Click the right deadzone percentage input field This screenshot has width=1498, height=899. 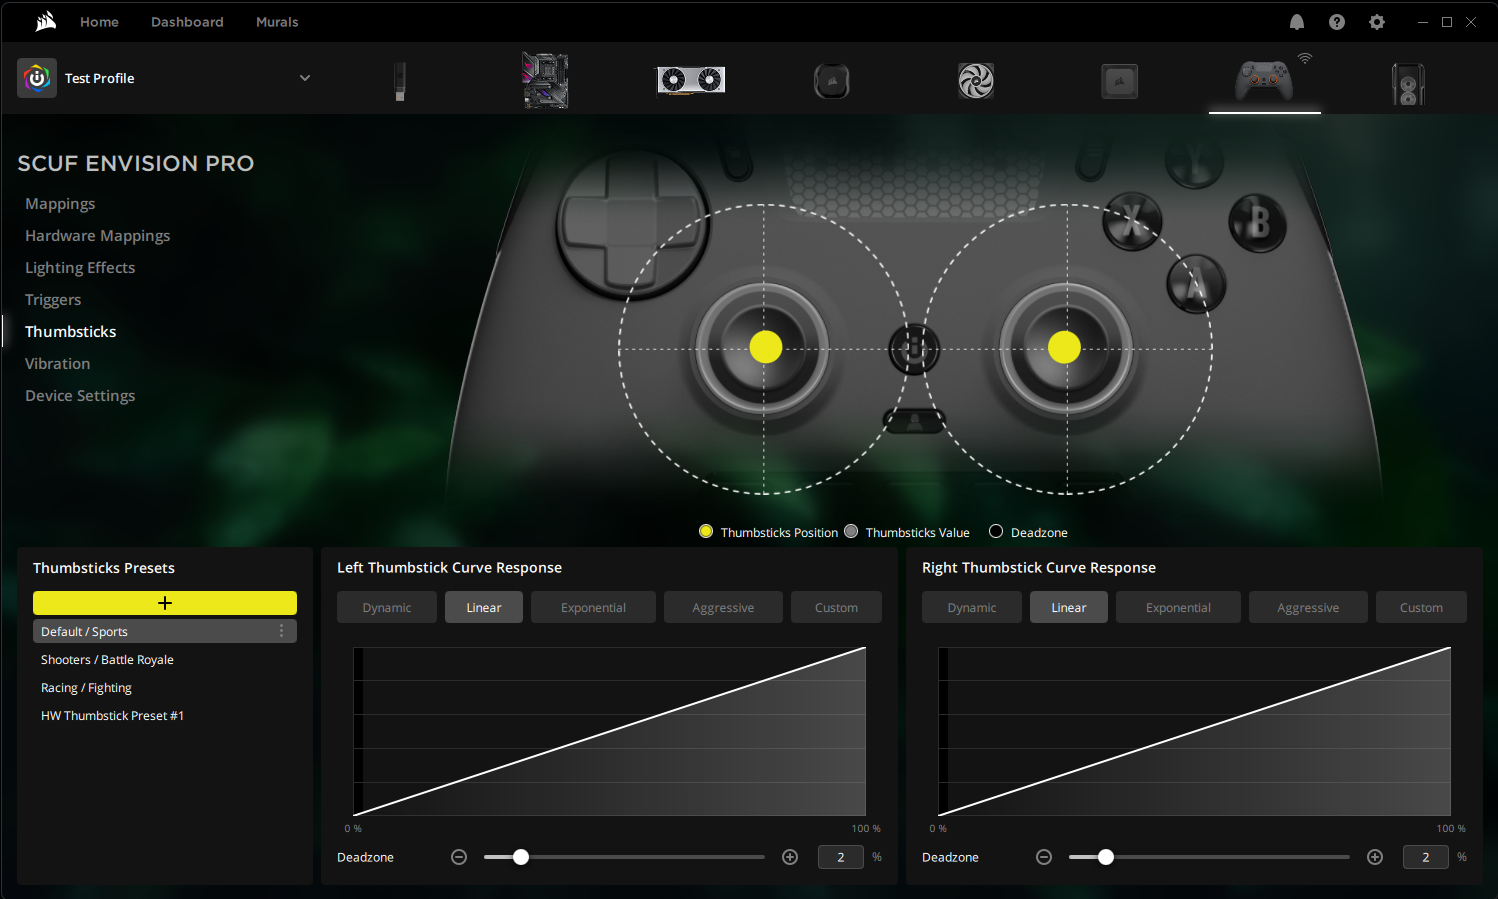(x=1425, y=857)
